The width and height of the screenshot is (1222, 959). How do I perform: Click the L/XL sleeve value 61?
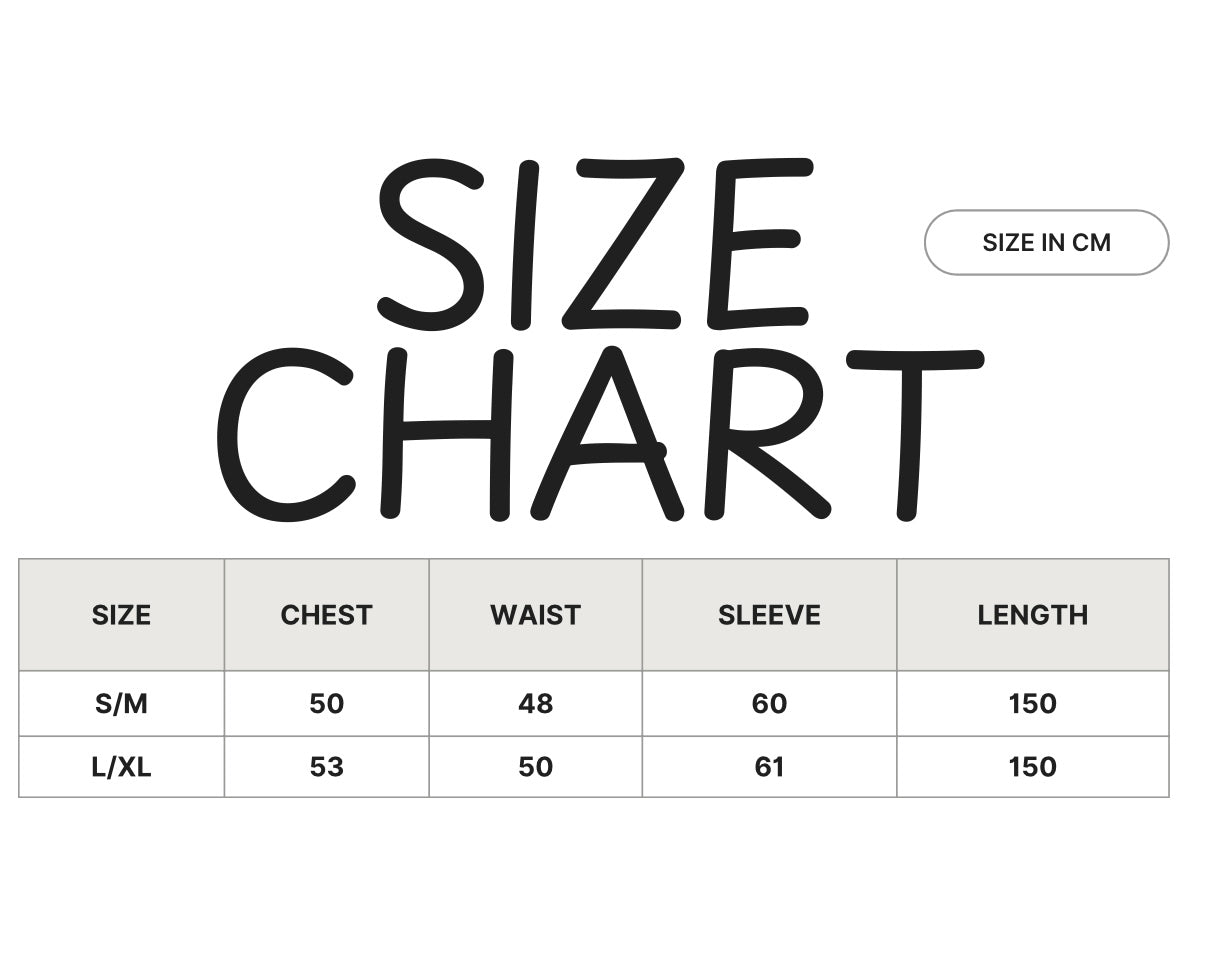click(x=769, y=767)
